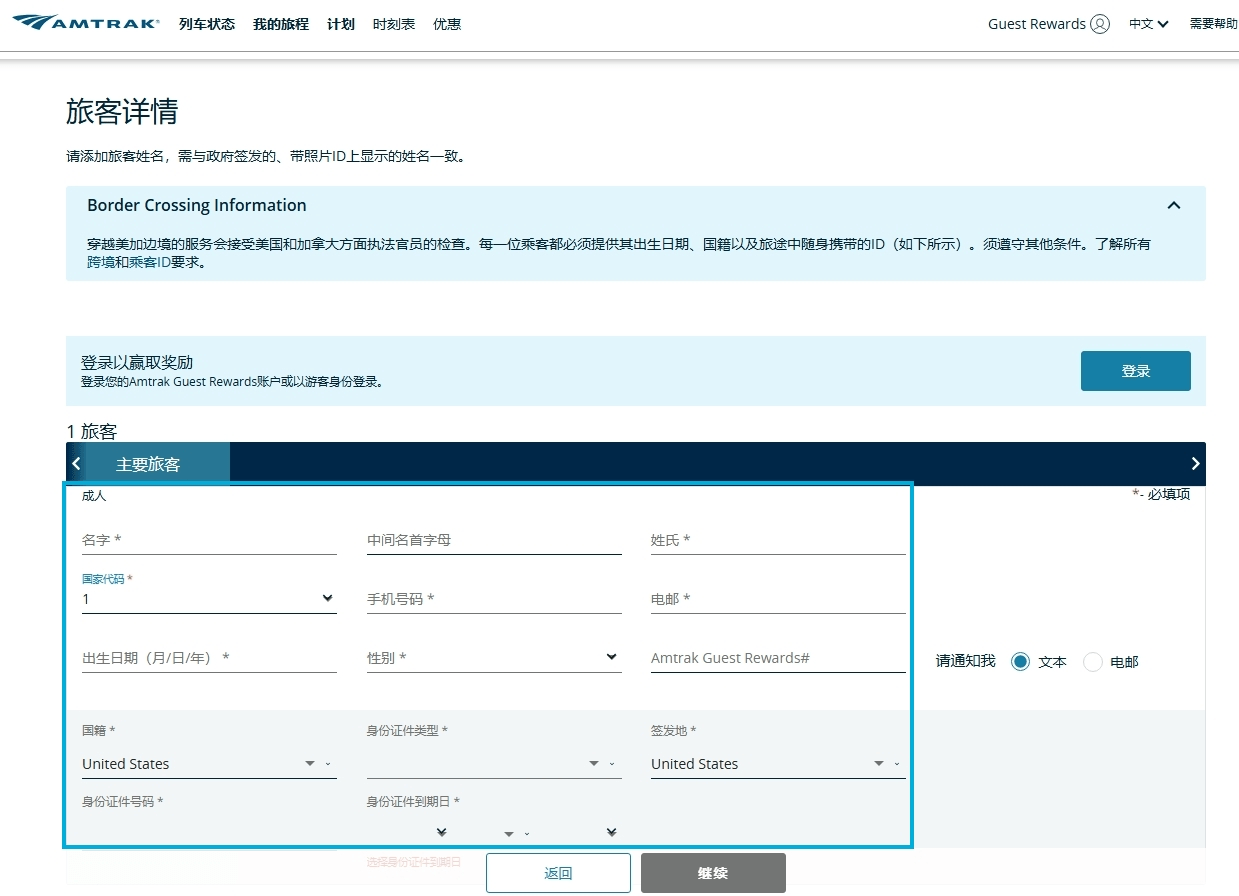Click the 登录 button
The width and height of the screenshot is (1239, 896).
[x=1136, y=371]
